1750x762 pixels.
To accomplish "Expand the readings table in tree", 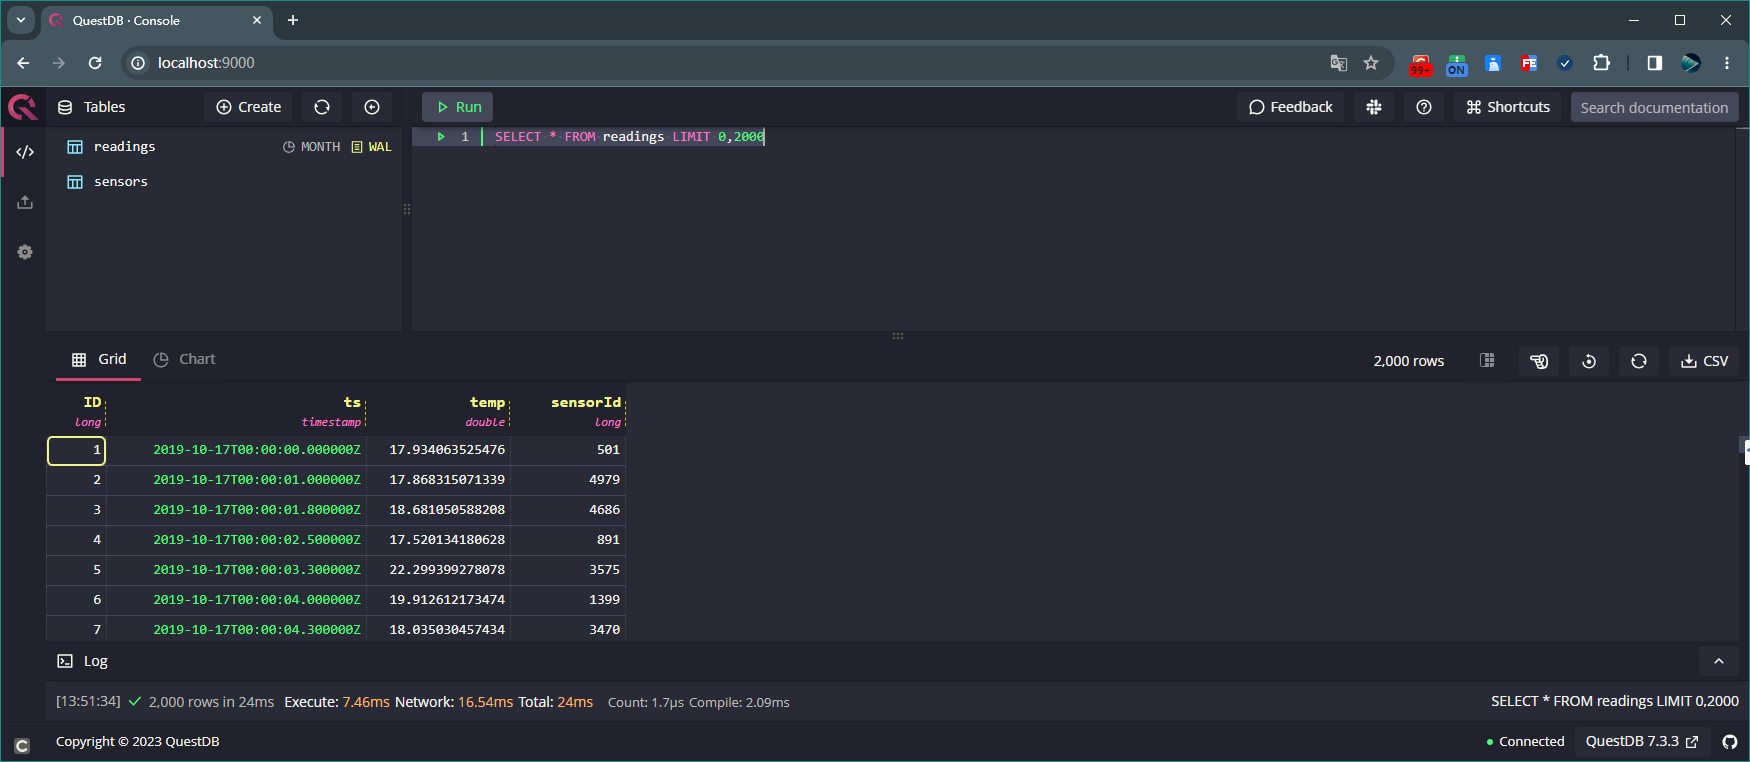I will [x=124, y=147].
